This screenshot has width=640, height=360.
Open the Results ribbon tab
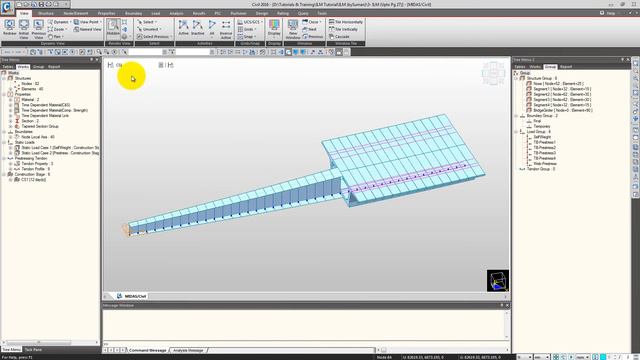coord(199,13)
